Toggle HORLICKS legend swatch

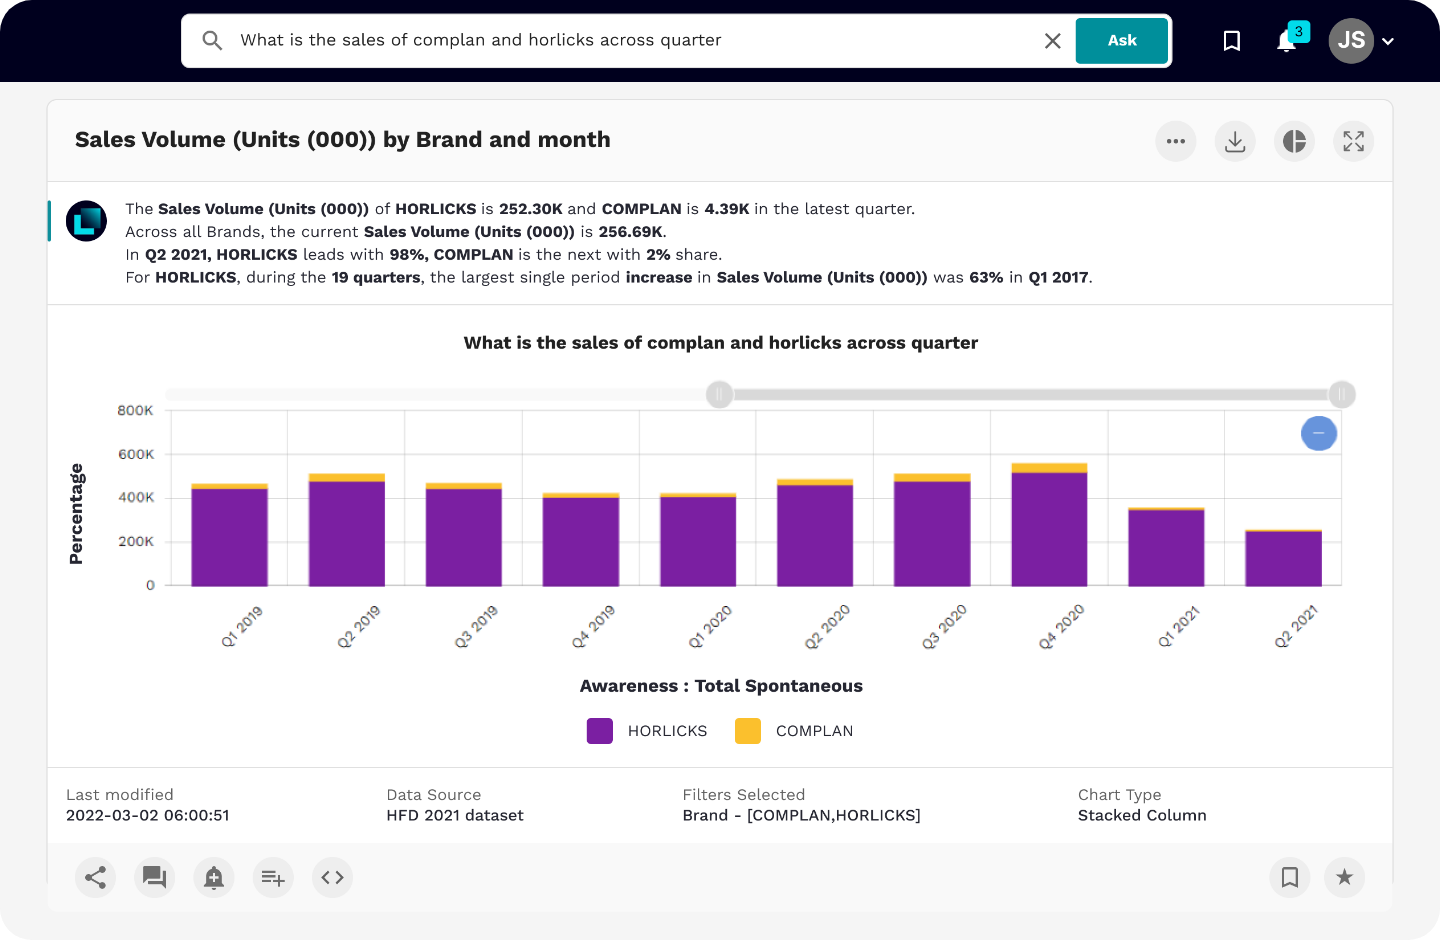600,731
